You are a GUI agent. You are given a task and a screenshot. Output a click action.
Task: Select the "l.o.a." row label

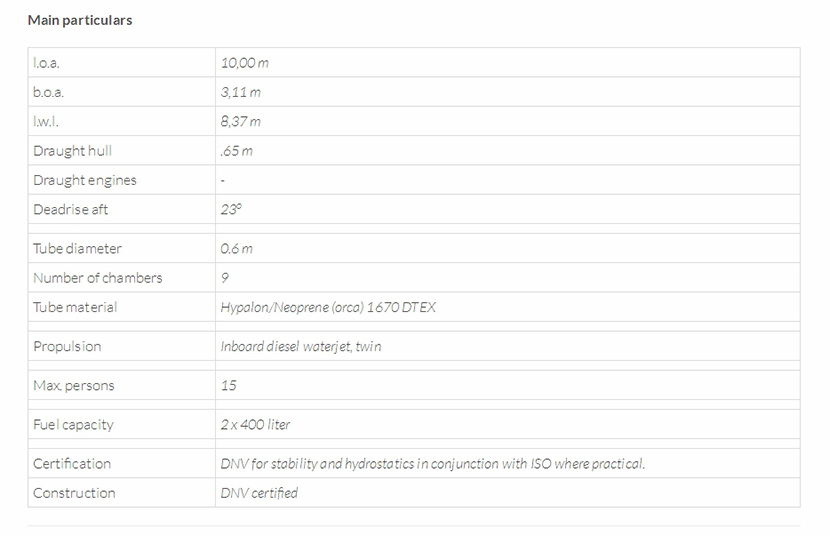click(48, 63)
